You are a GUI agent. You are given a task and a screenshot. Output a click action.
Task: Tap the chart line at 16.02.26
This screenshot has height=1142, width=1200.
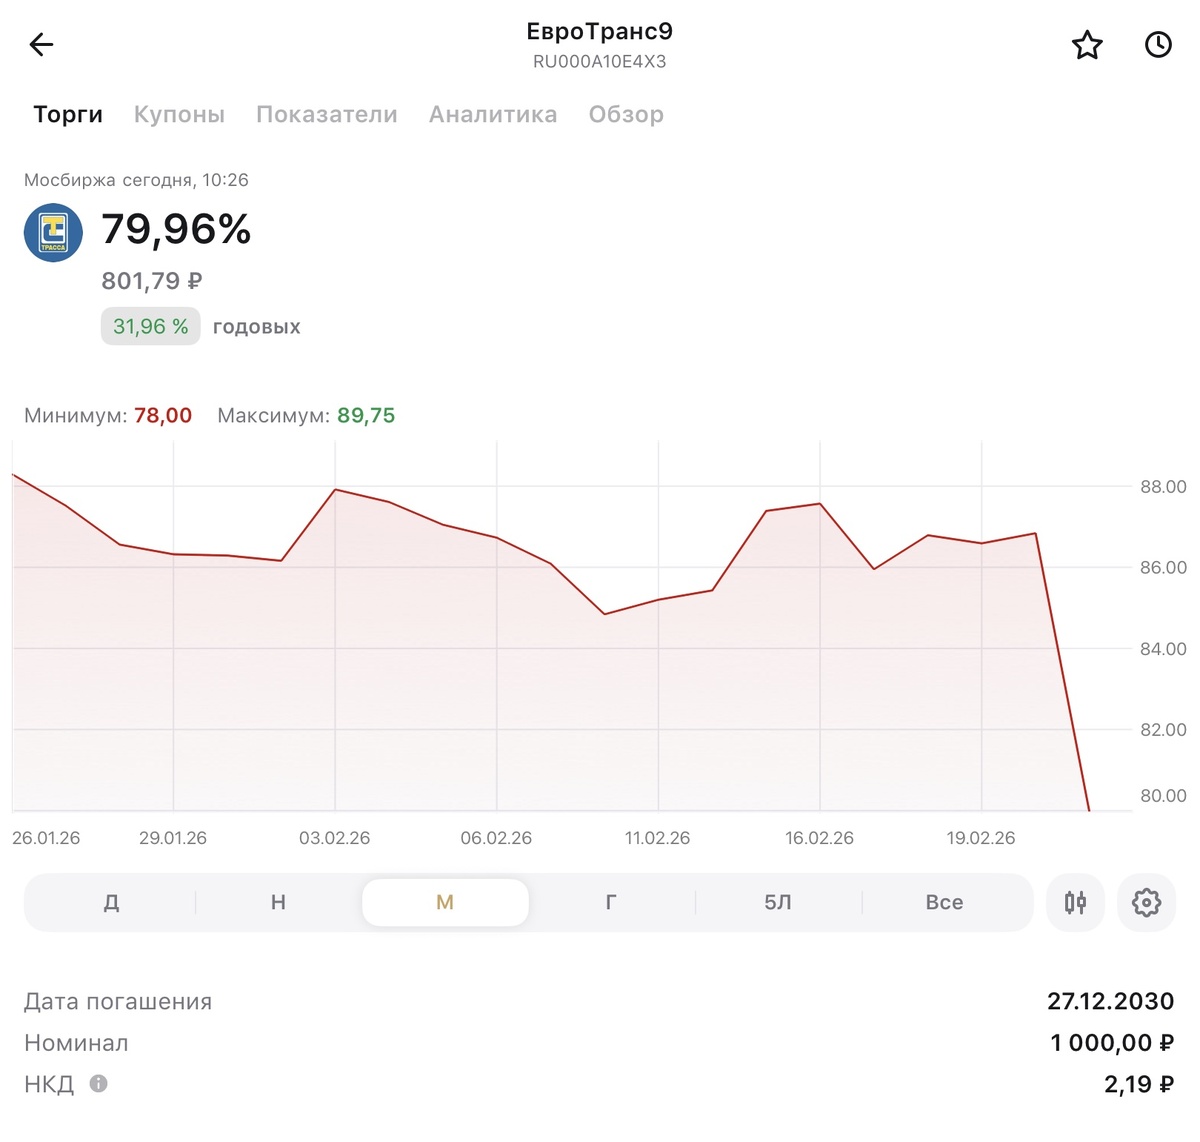[820, 504]
